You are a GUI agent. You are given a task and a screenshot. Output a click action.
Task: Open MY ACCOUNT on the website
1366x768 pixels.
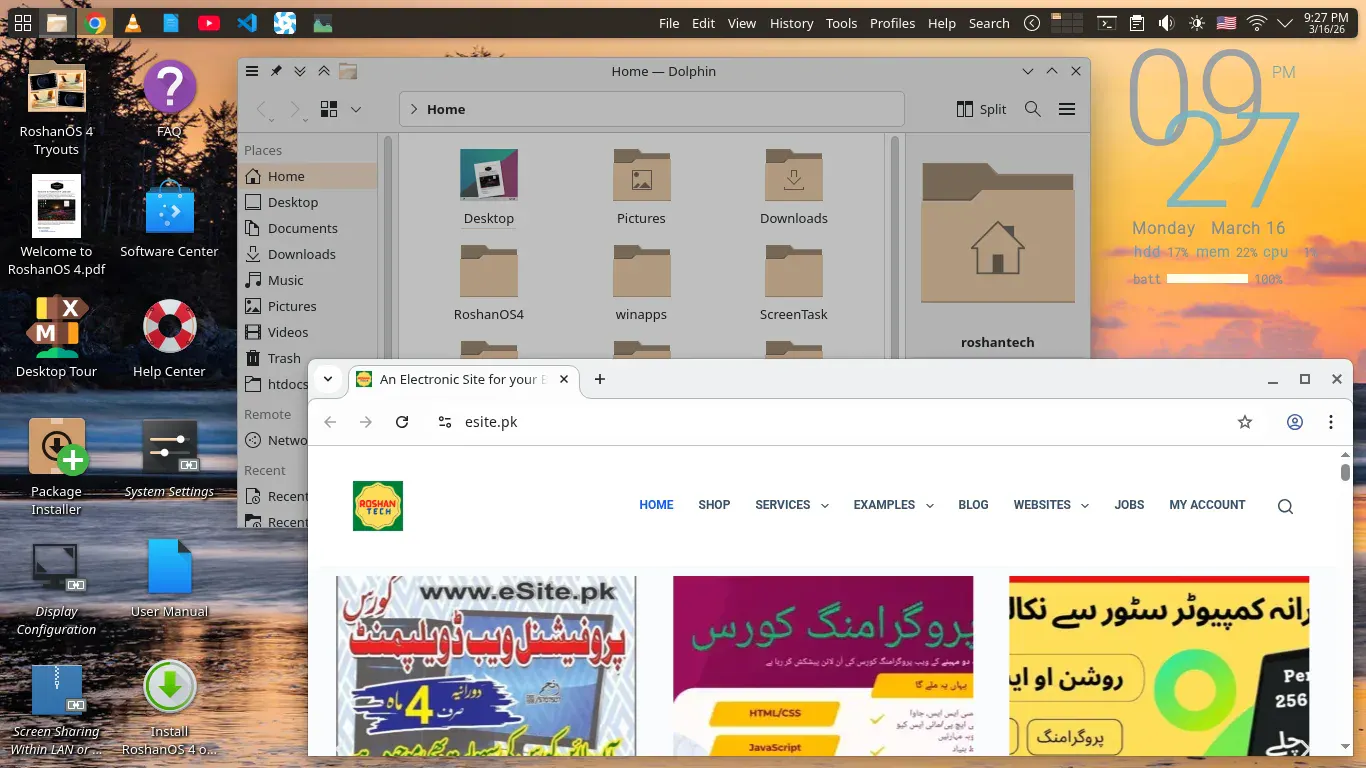[x=1207, y=505]
